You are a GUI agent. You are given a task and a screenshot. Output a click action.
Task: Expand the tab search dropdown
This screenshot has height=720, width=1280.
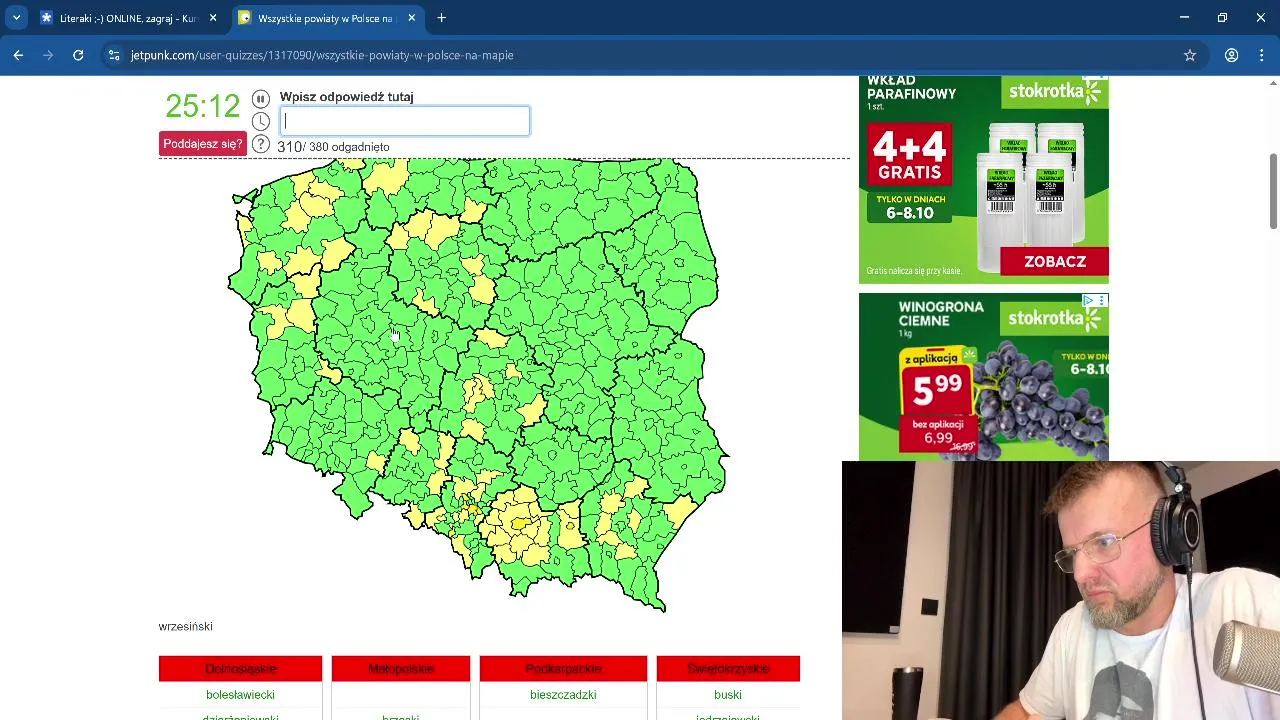[x=16, y=18]
